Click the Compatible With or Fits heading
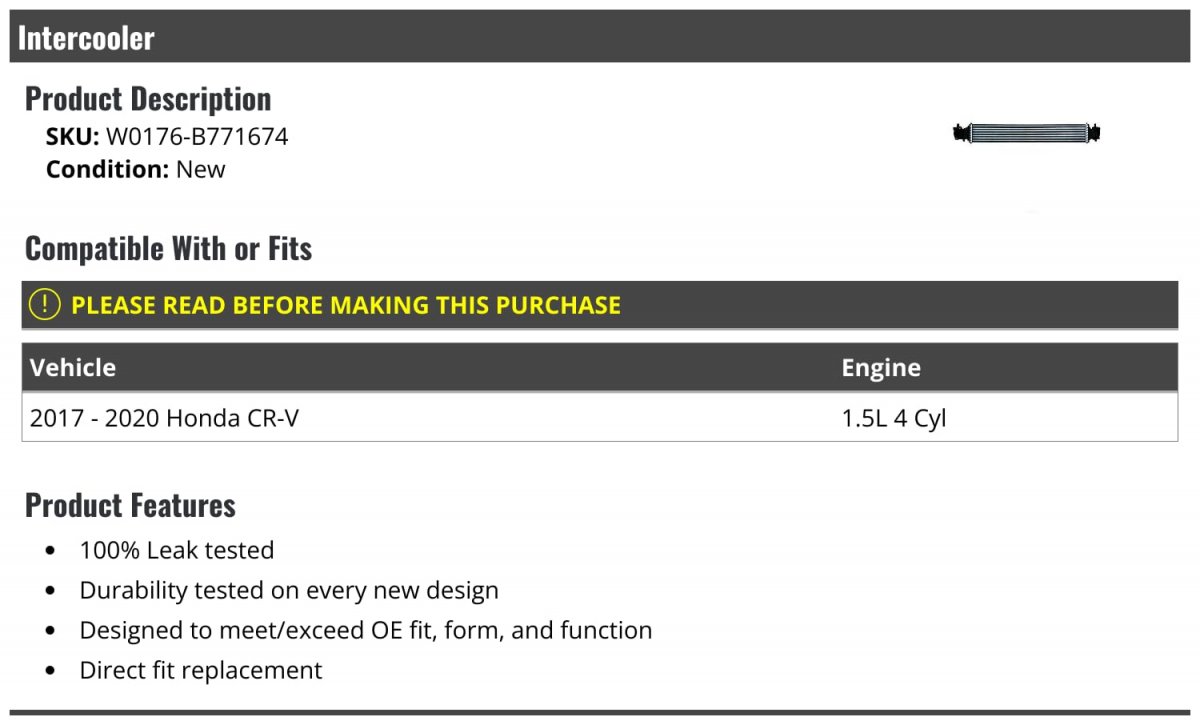This screenshot has height=725, width=1200. point(168,248)
